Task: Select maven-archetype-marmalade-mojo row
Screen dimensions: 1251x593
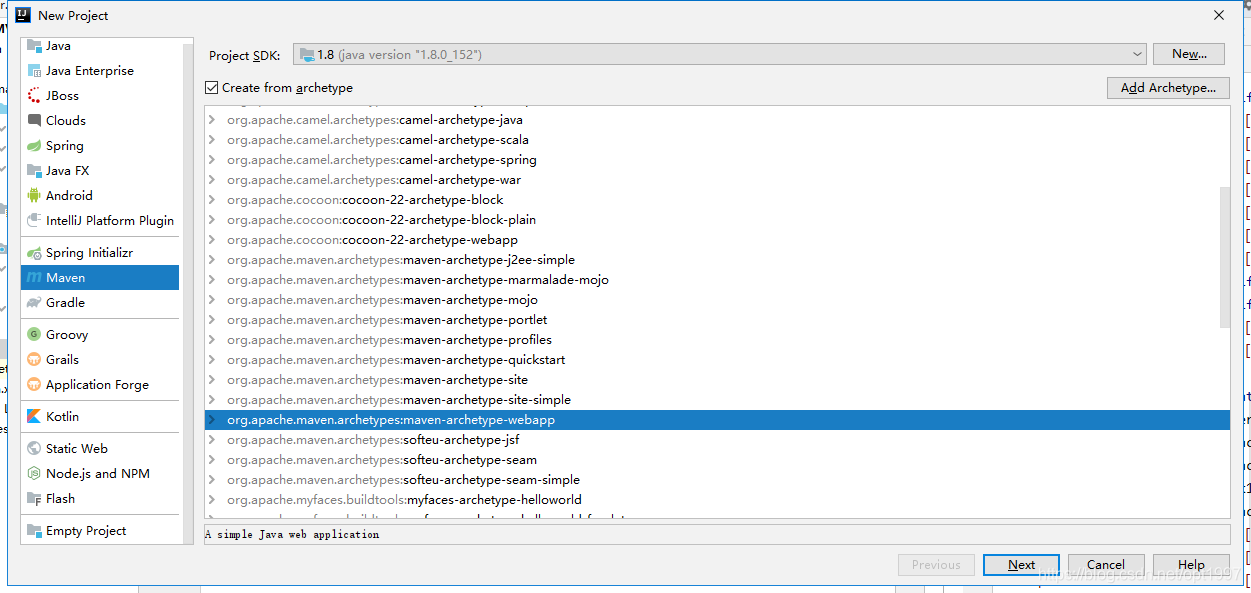Action: pos(717,280)
